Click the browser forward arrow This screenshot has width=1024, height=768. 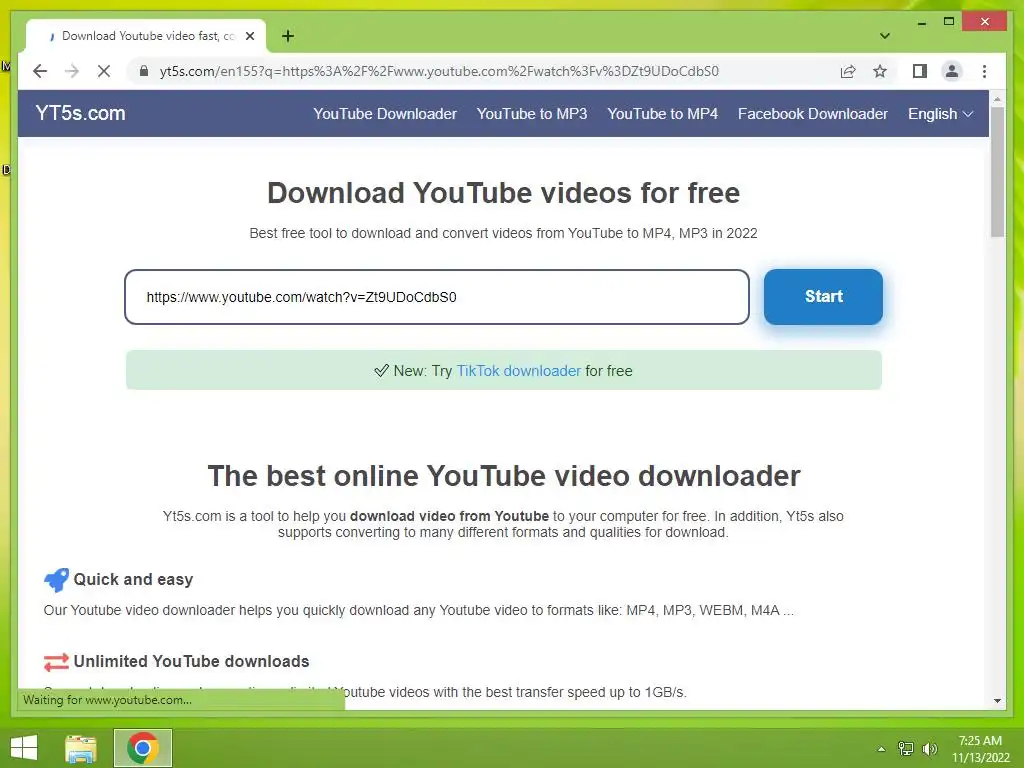72,71
